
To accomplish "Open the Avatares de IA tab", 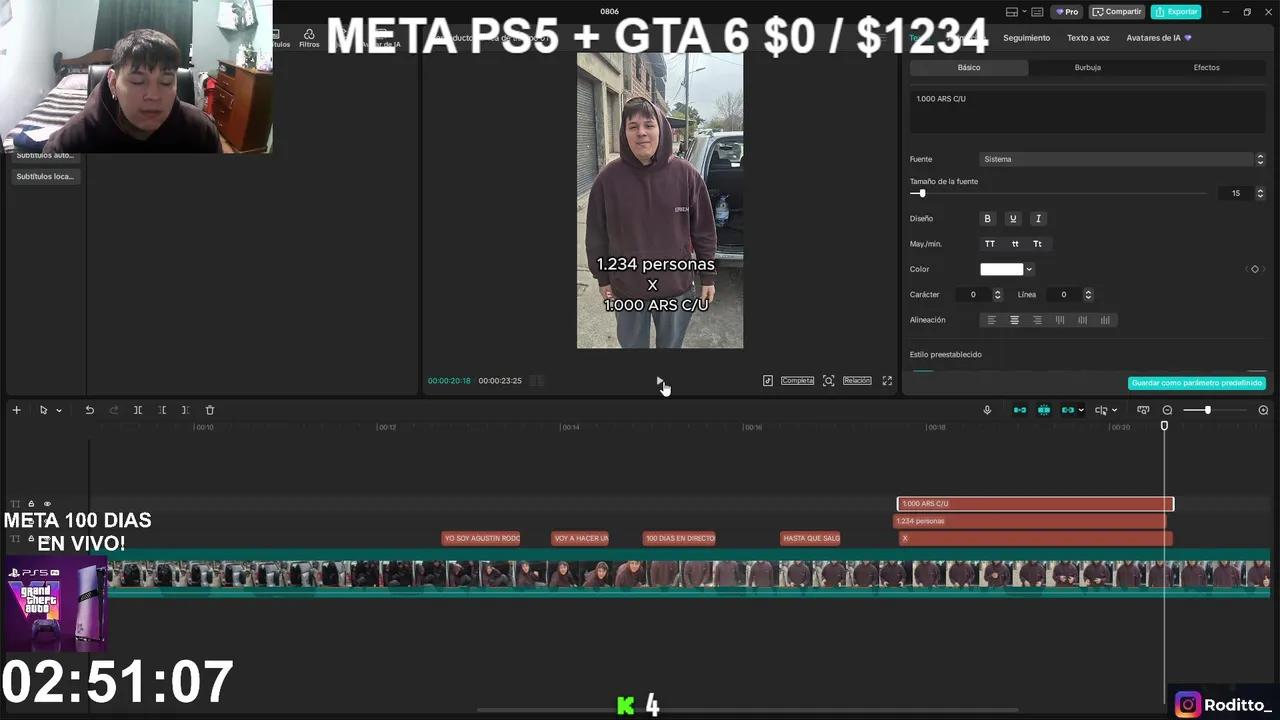I will click(1158, 38).
